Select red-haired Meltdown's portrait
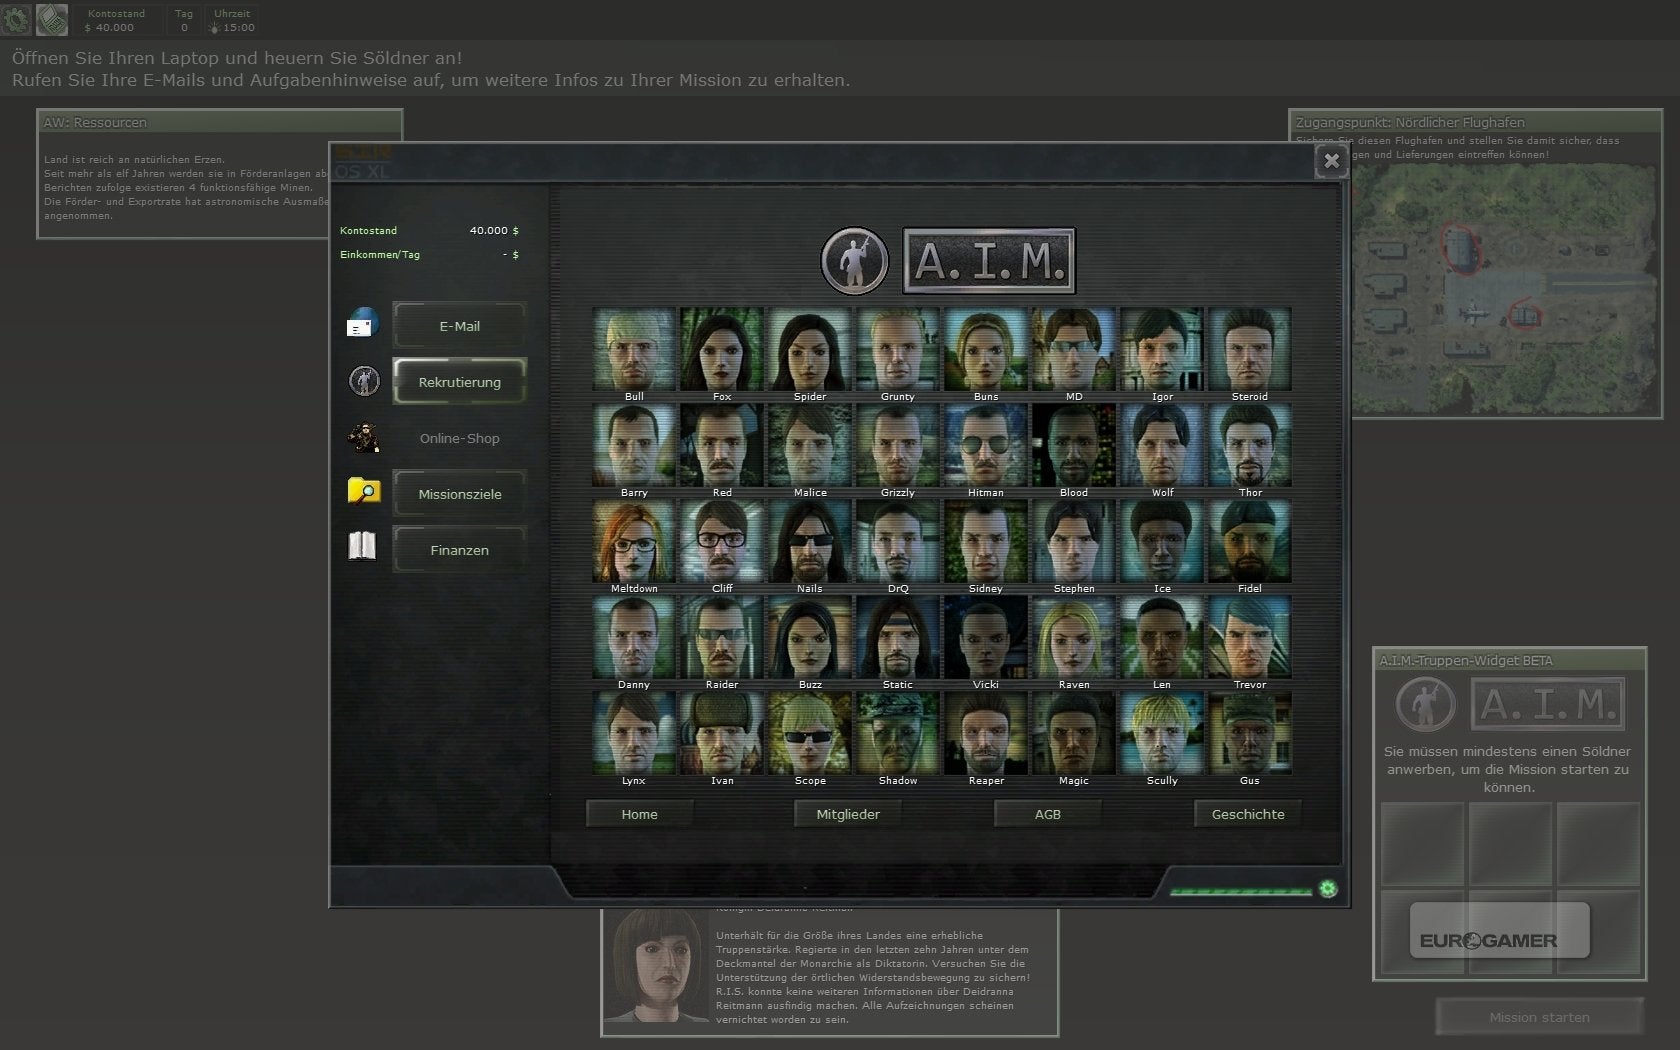The height and width of the screenshot is (1050, 1680). (634, 541)
